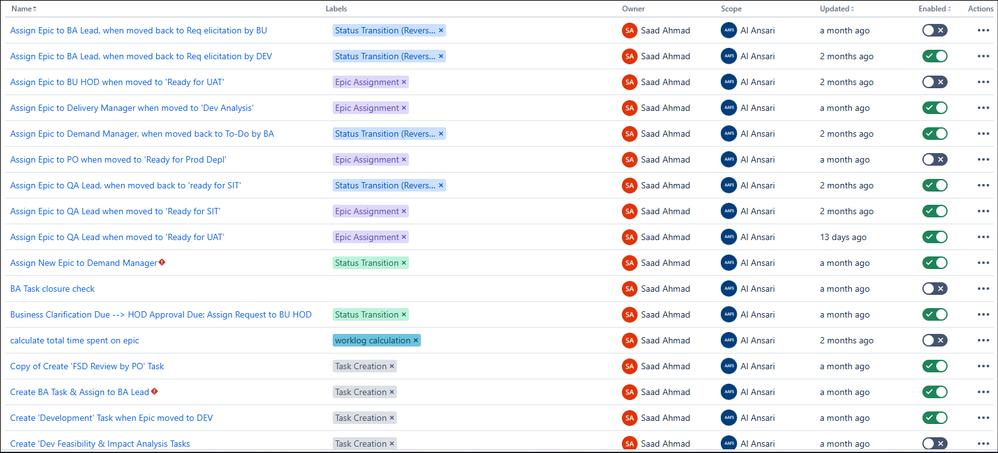This screenshot has width=998, height=453.
Task: Remove Epic Assignment label from 'Delivery Manager' row
Action: coord(404,108)
